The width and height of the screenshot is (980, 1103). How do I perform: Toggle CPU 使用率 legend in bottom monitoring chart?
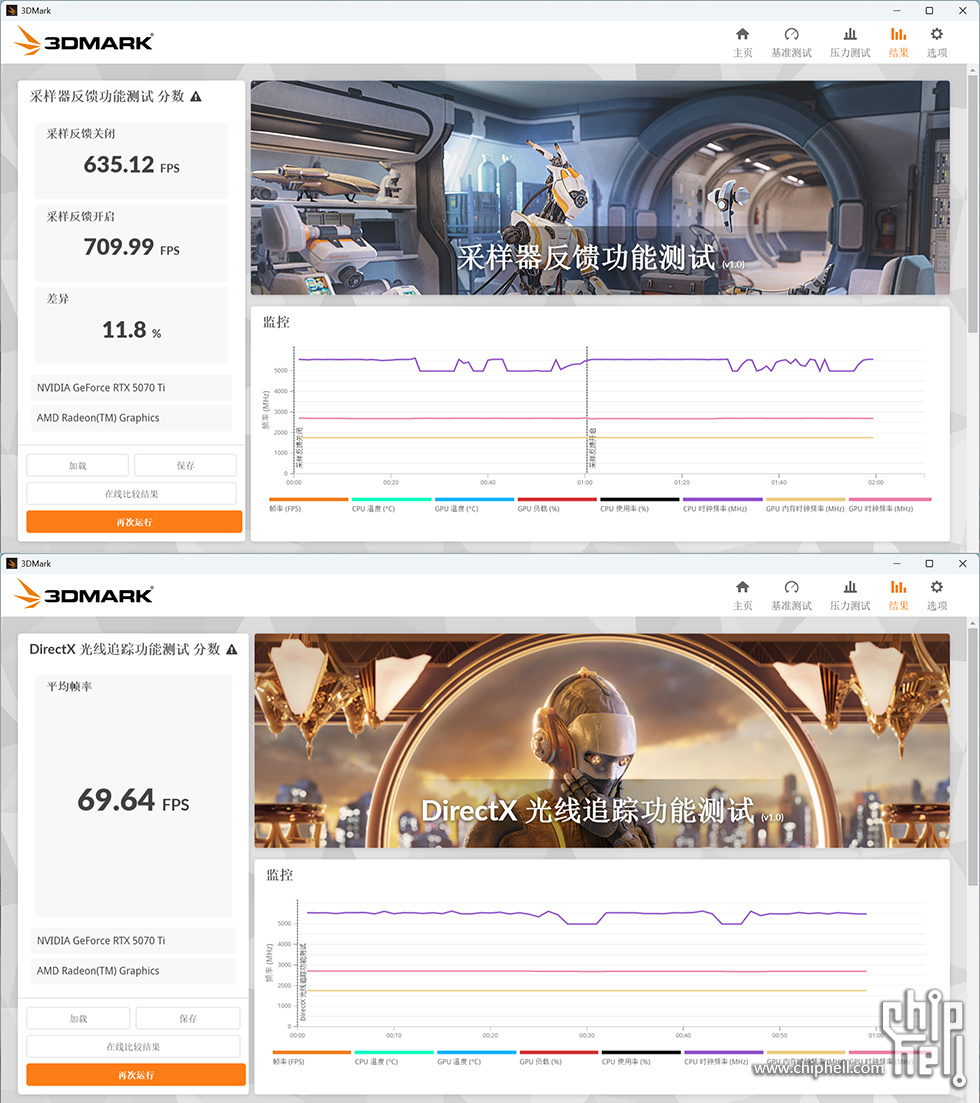pos(641,1057)
